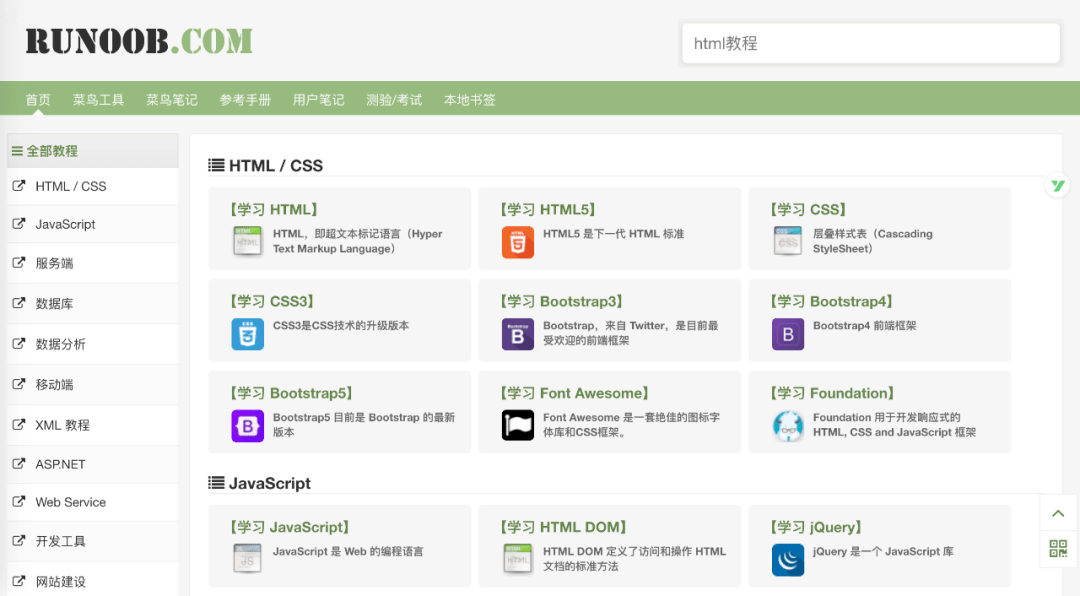
Task: Select HTML / CSS in the sidebar
Action: pyautogui.click(x=92, y=186)
